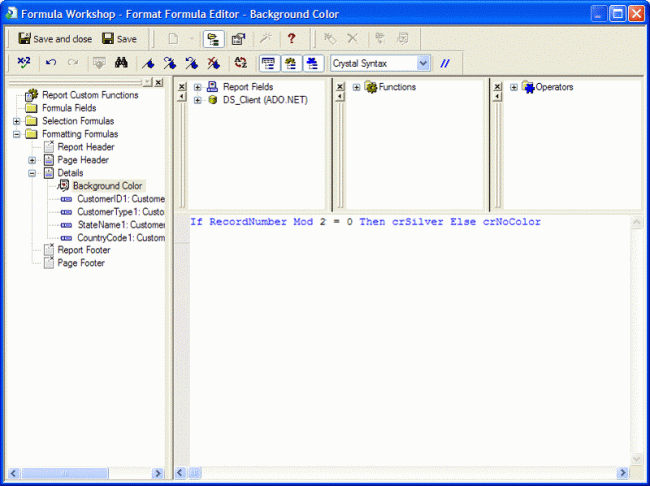Click the Toggle bookmark icon

[x=148, y=63]
